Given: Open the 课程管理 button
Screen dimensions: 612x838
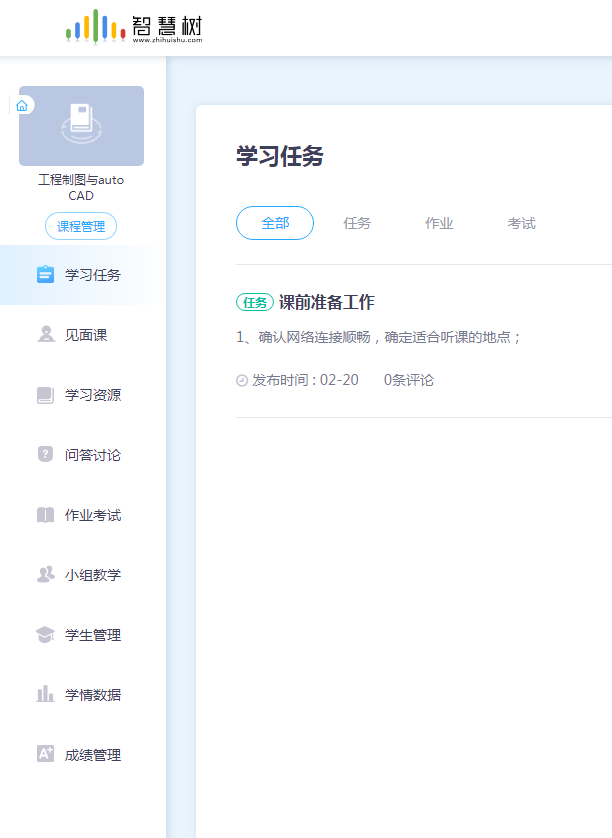Looking at the screenshot, I should pos(81,226).
